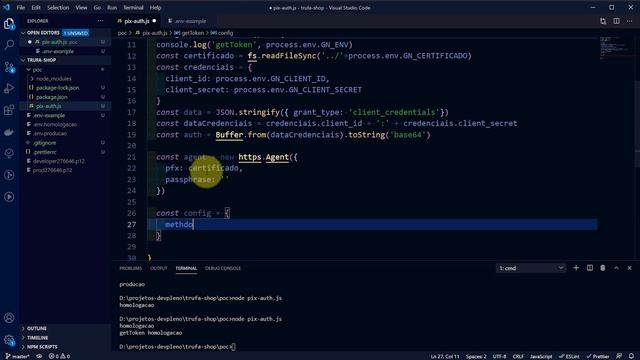The image size is (640, 360).
Task: Open .gitignore file in explorer
Action: [45, 143]
